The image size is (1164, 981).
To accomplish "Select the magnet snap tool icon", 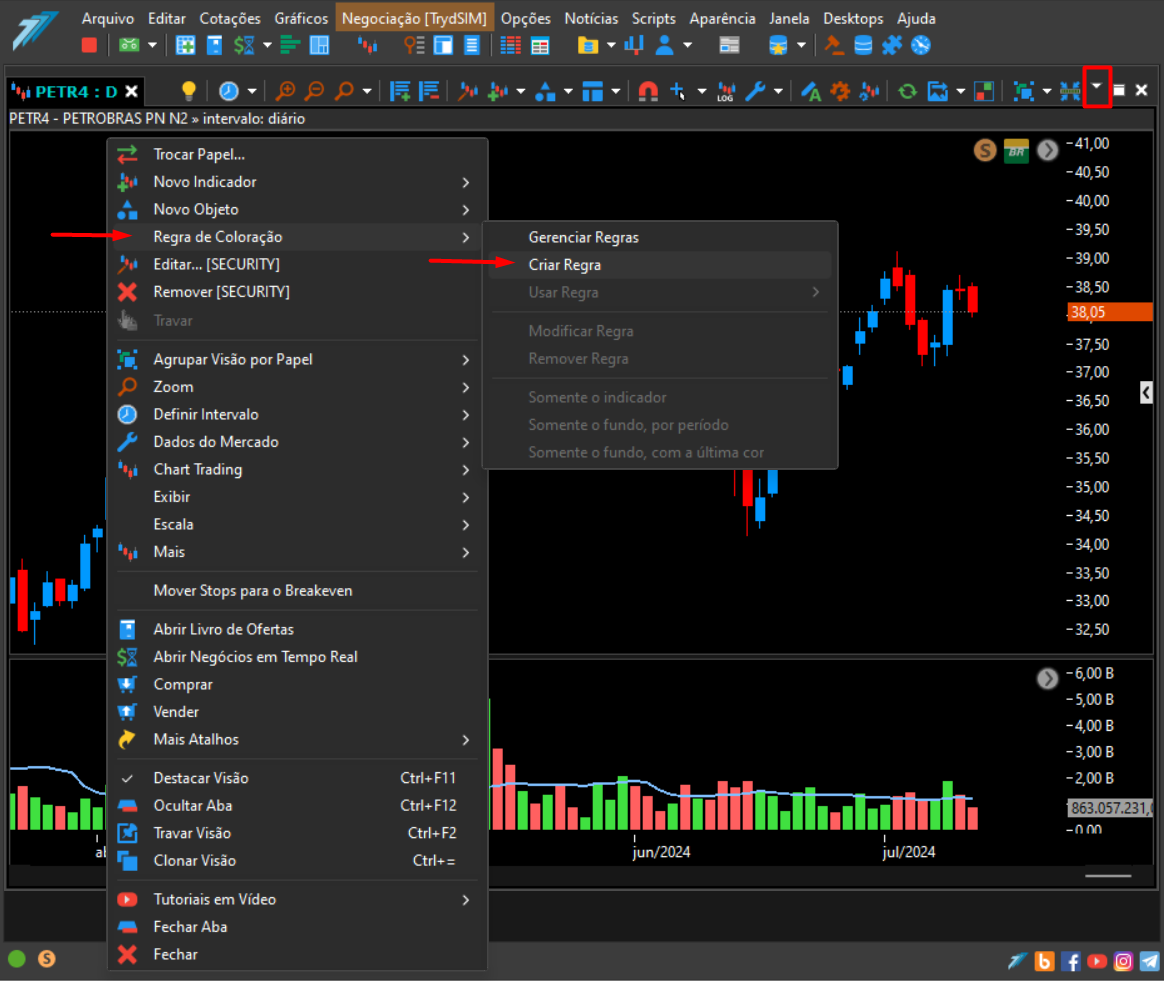I will [648, 91].
